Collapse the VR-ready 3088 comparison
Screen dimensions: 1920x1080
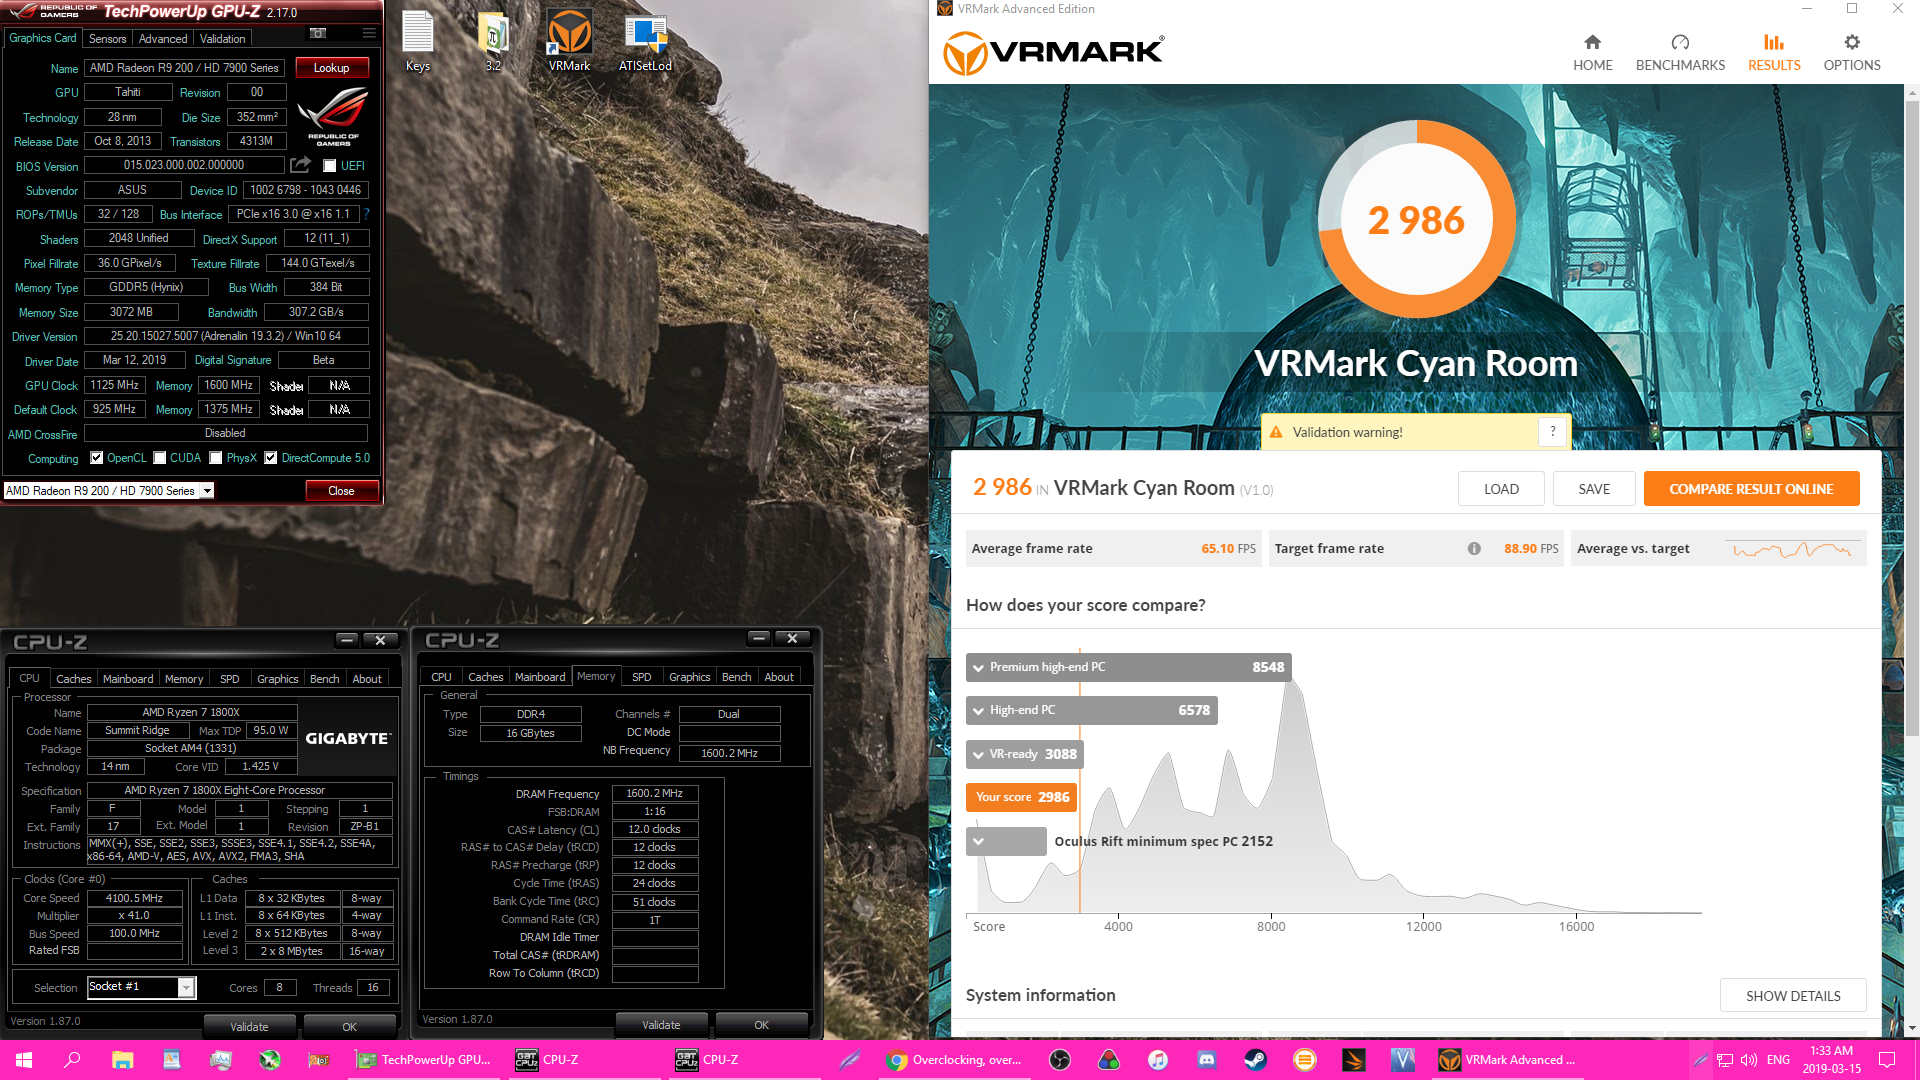[978, 754]
